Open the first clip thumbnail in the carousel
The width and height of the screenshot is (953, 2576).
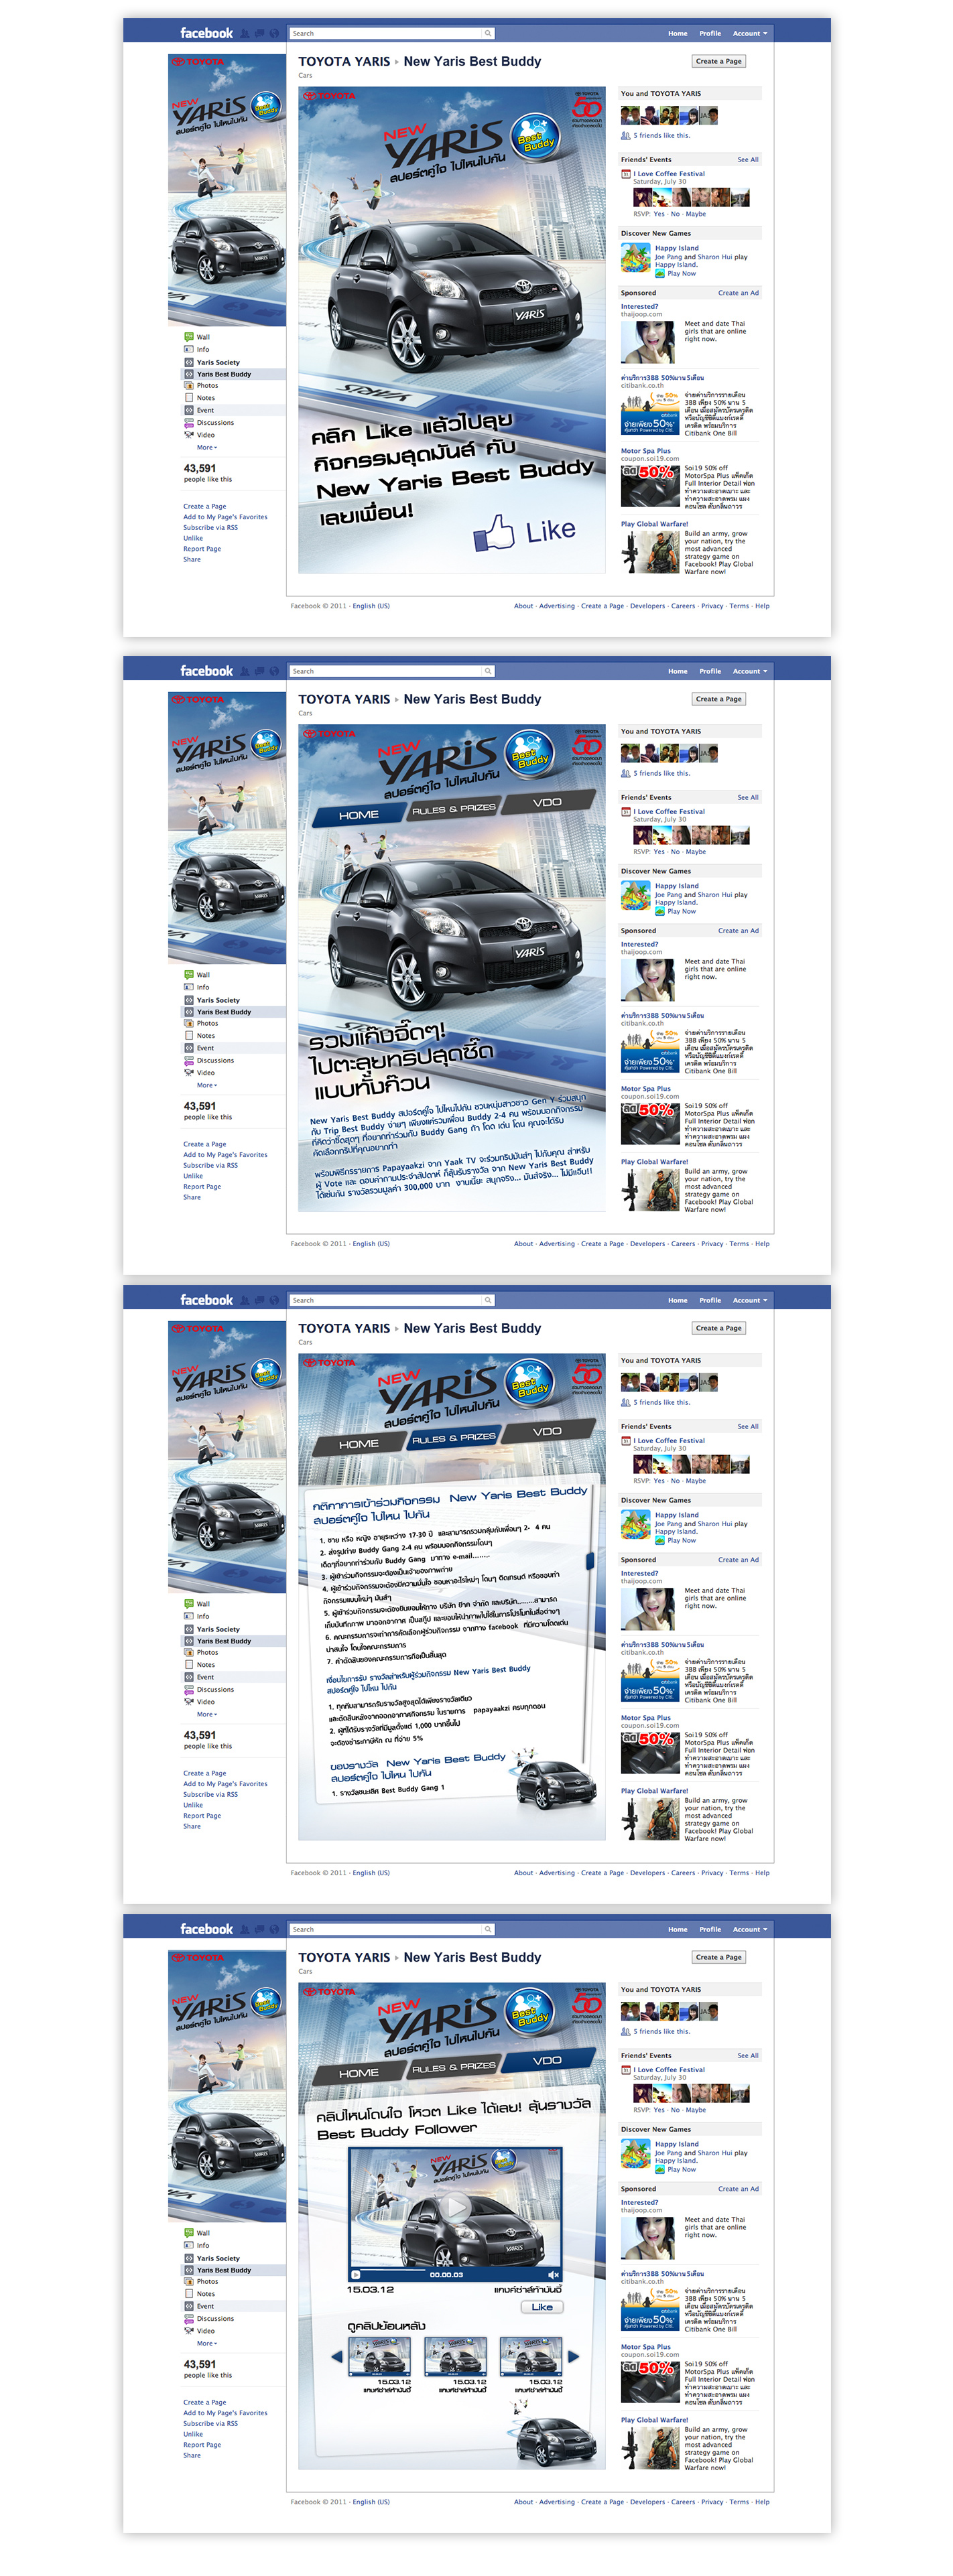click(x=379, y=2356)
